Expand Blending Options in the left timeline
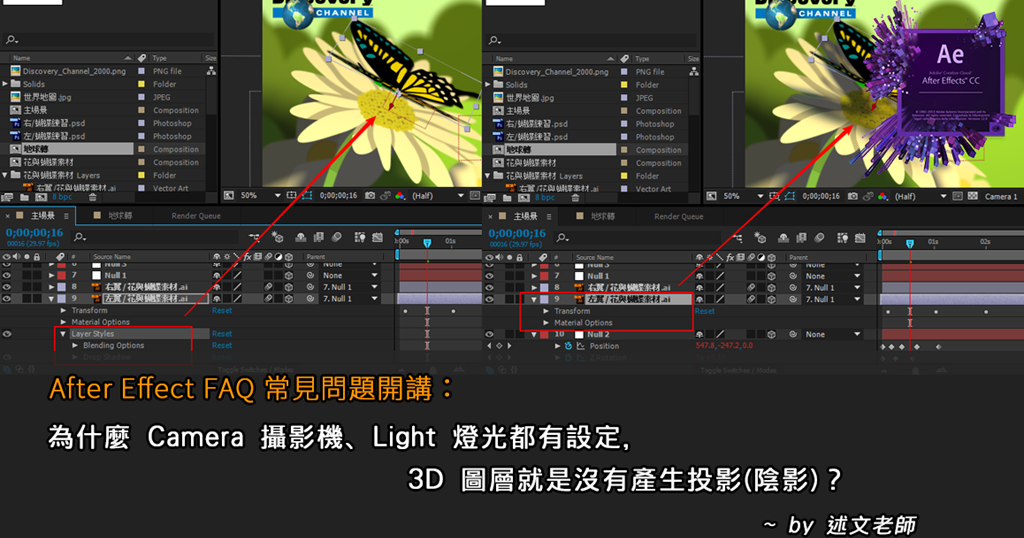The width and height of the screenshot is (1024, 538). click(75, 345)
